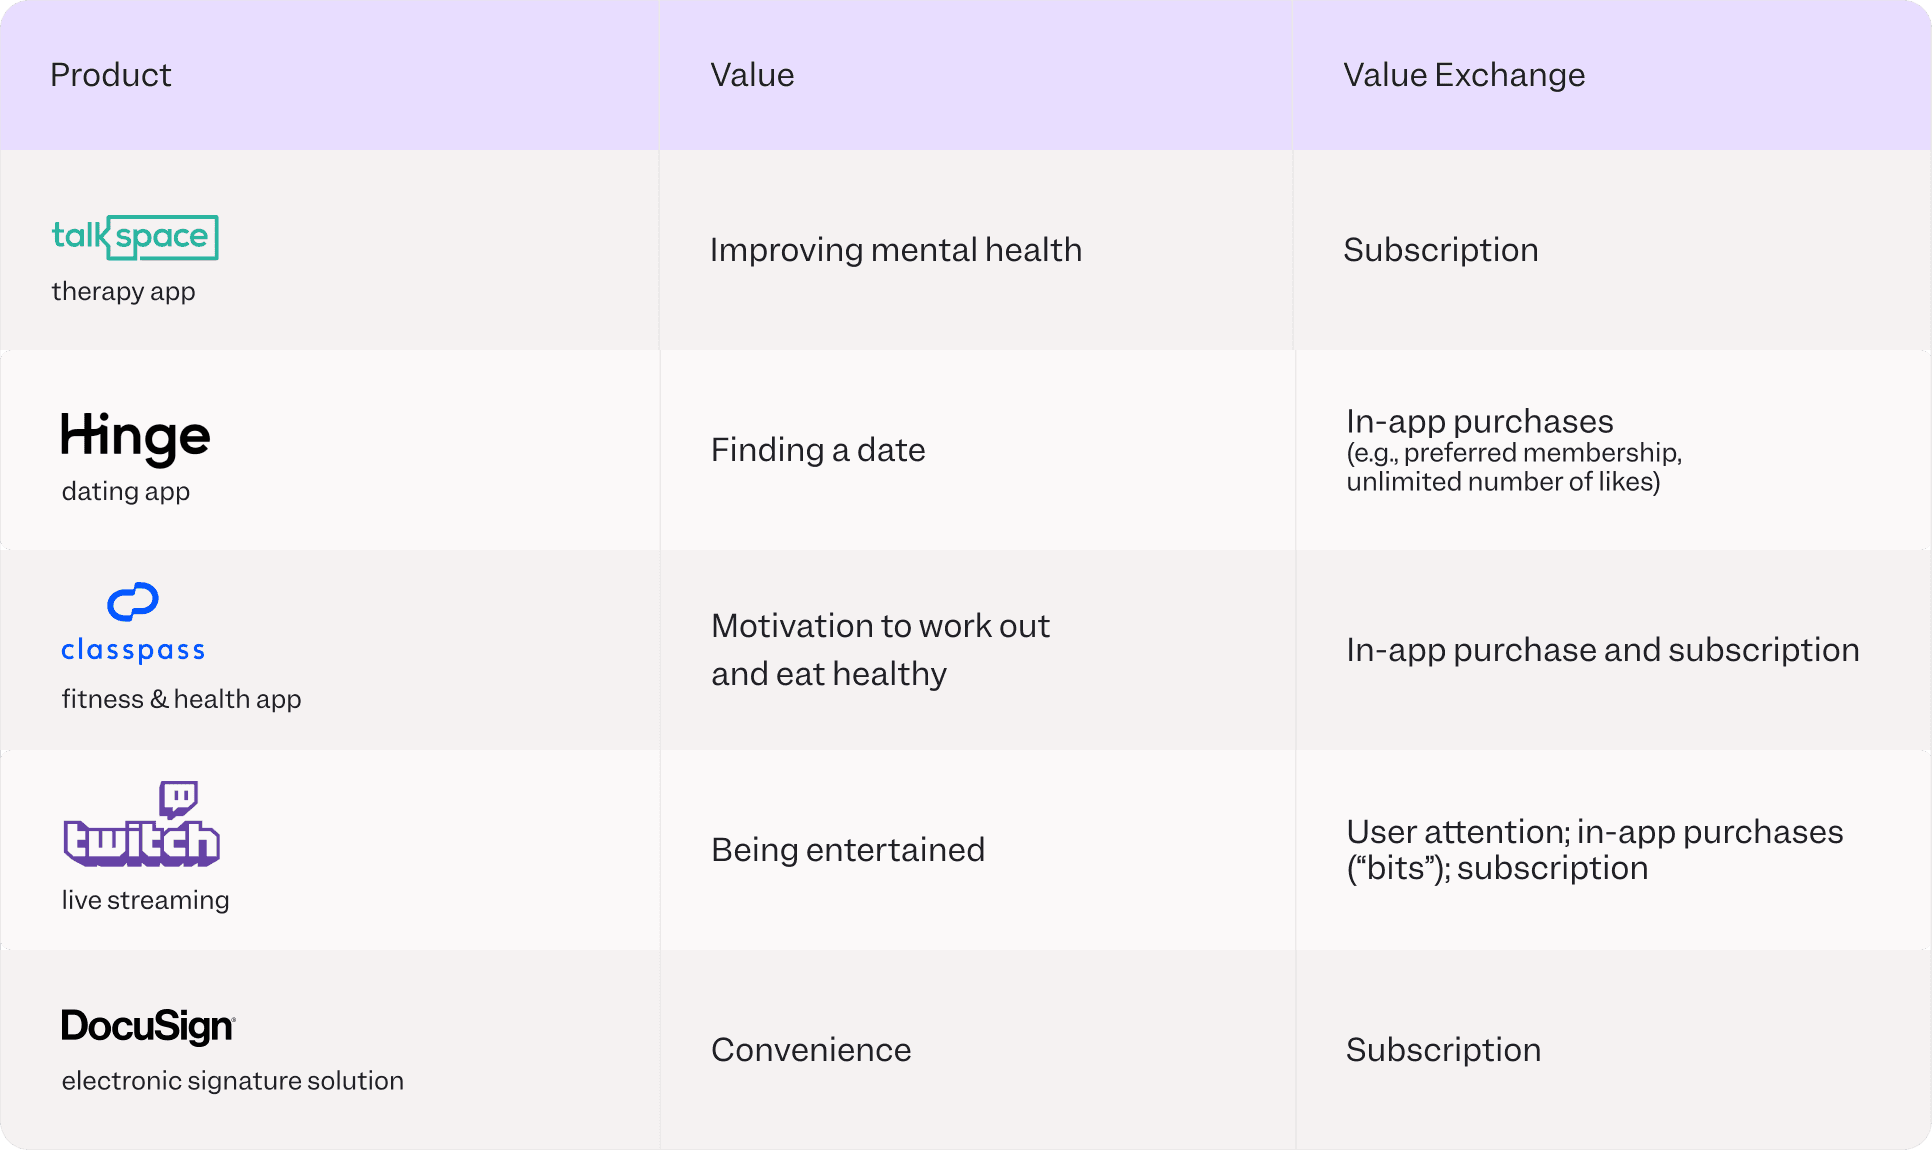Select the Value column header
The width and height of the screenshot is (1932, 1150).
tap(752, 75)
